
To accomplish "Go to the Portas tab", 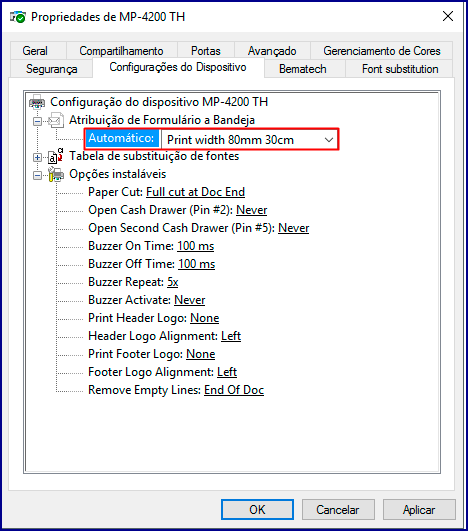I will 206,51.
